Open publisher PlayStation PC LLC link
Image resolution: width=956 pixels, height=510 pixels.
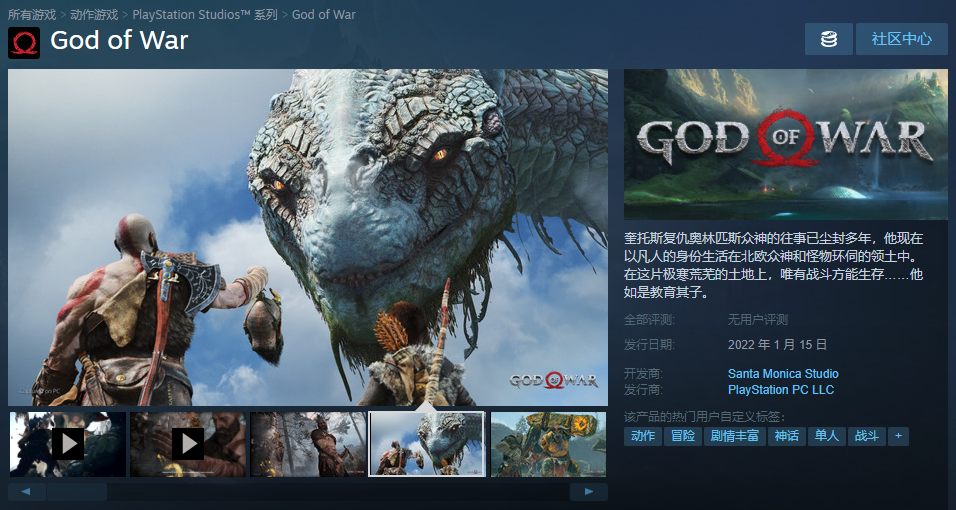coord(780,390)
